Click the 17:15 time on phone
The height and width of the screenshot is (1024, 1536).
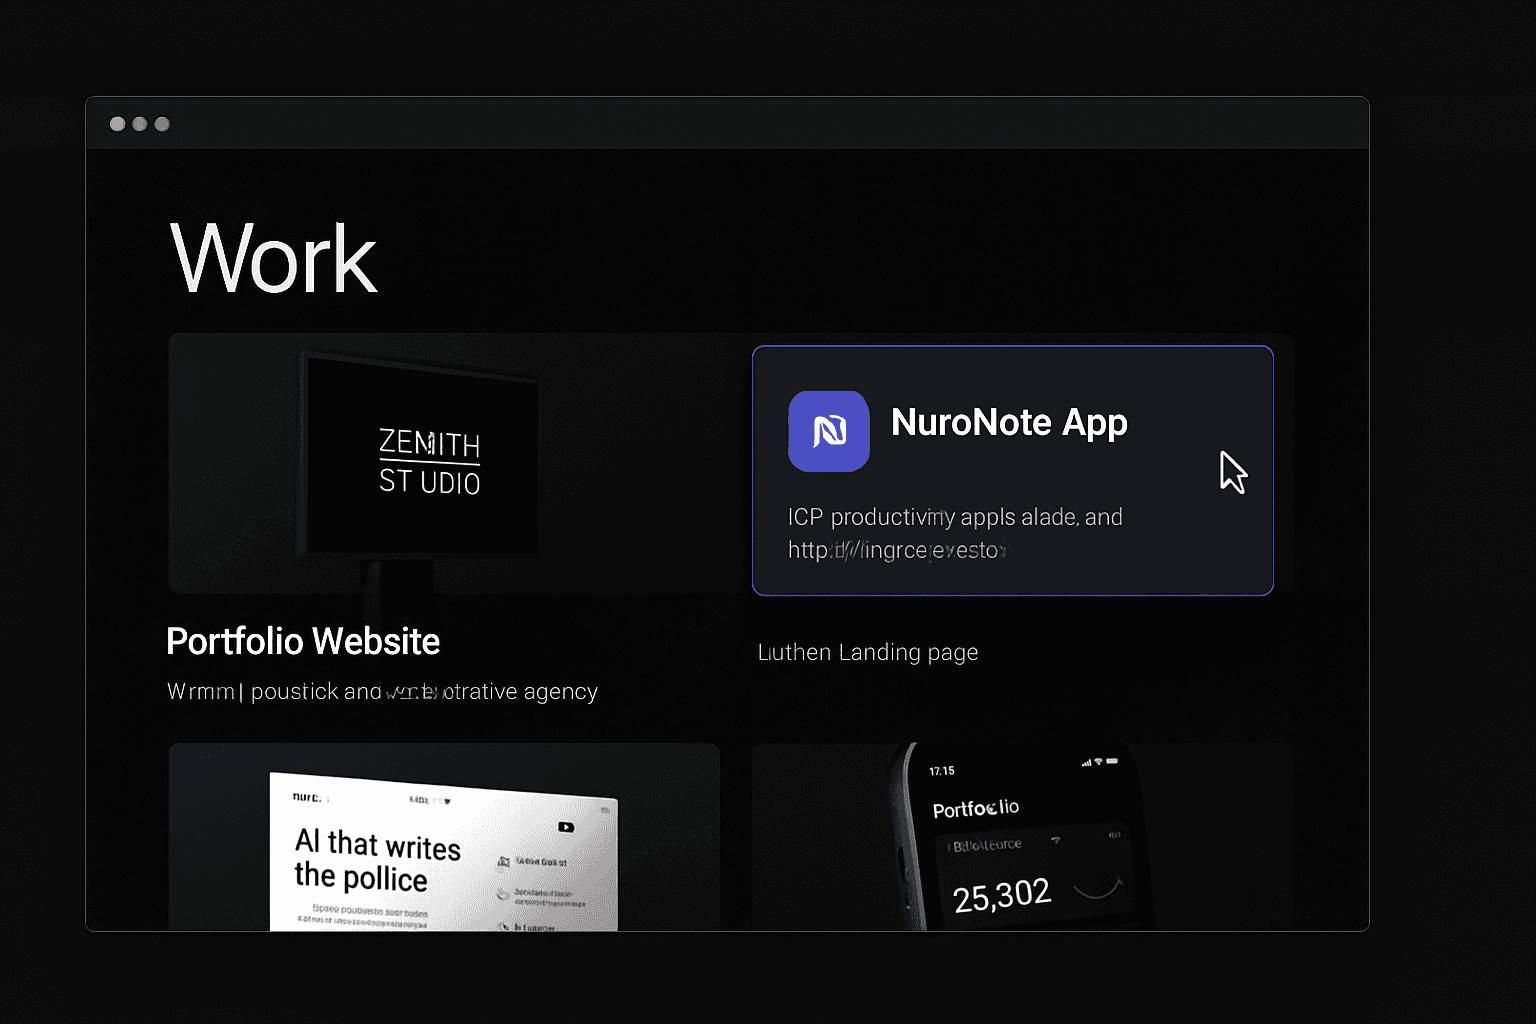tap(942, 771)
